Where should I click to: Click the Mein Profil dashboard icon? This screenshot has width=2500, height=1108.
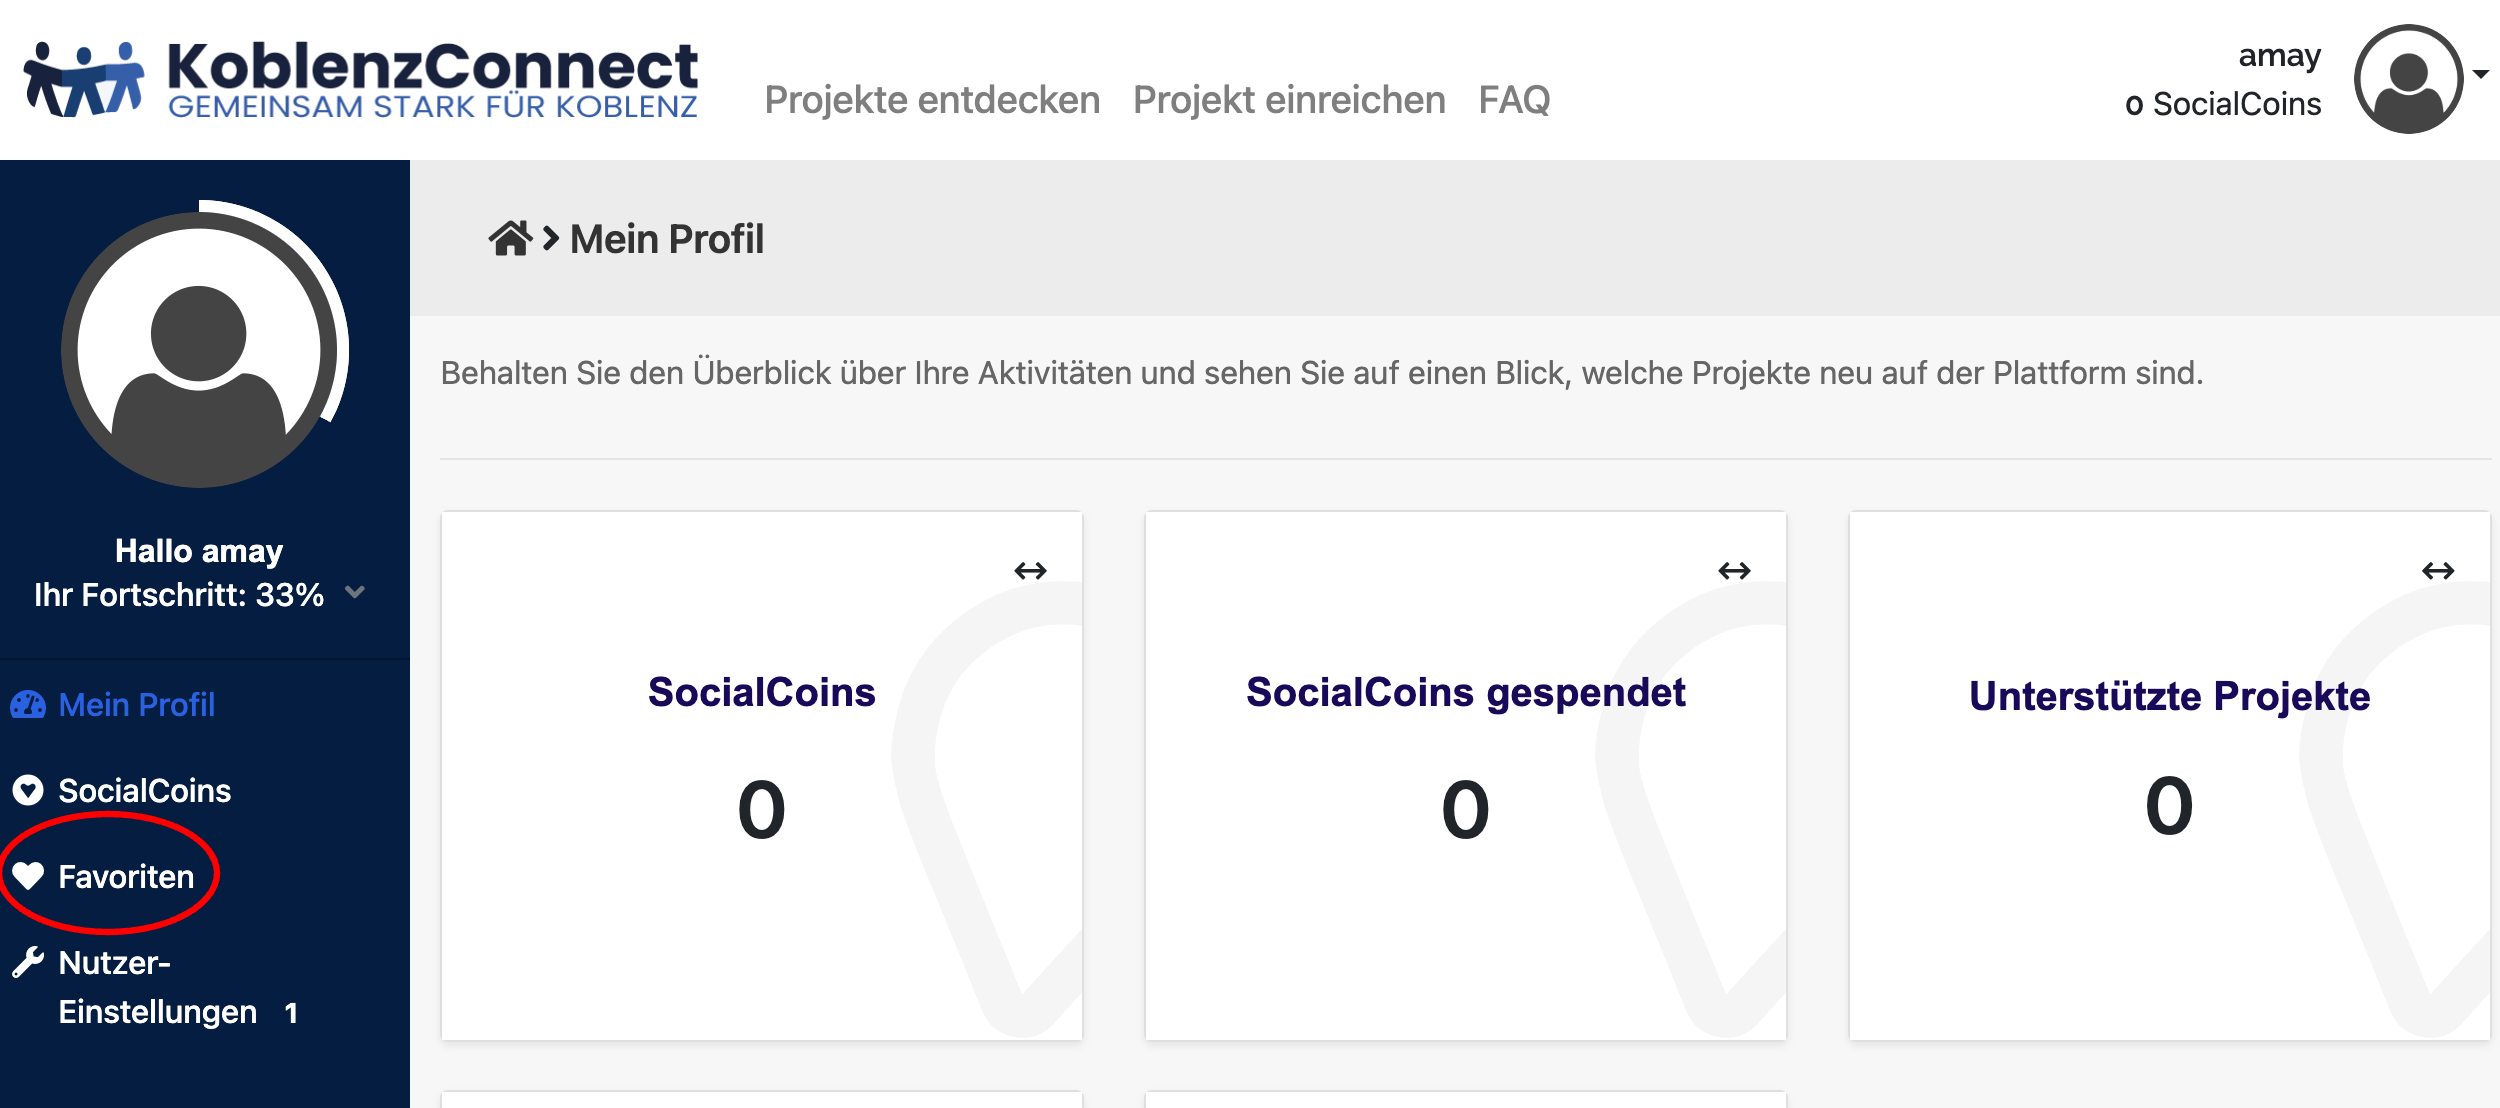[x=28, y=705]
